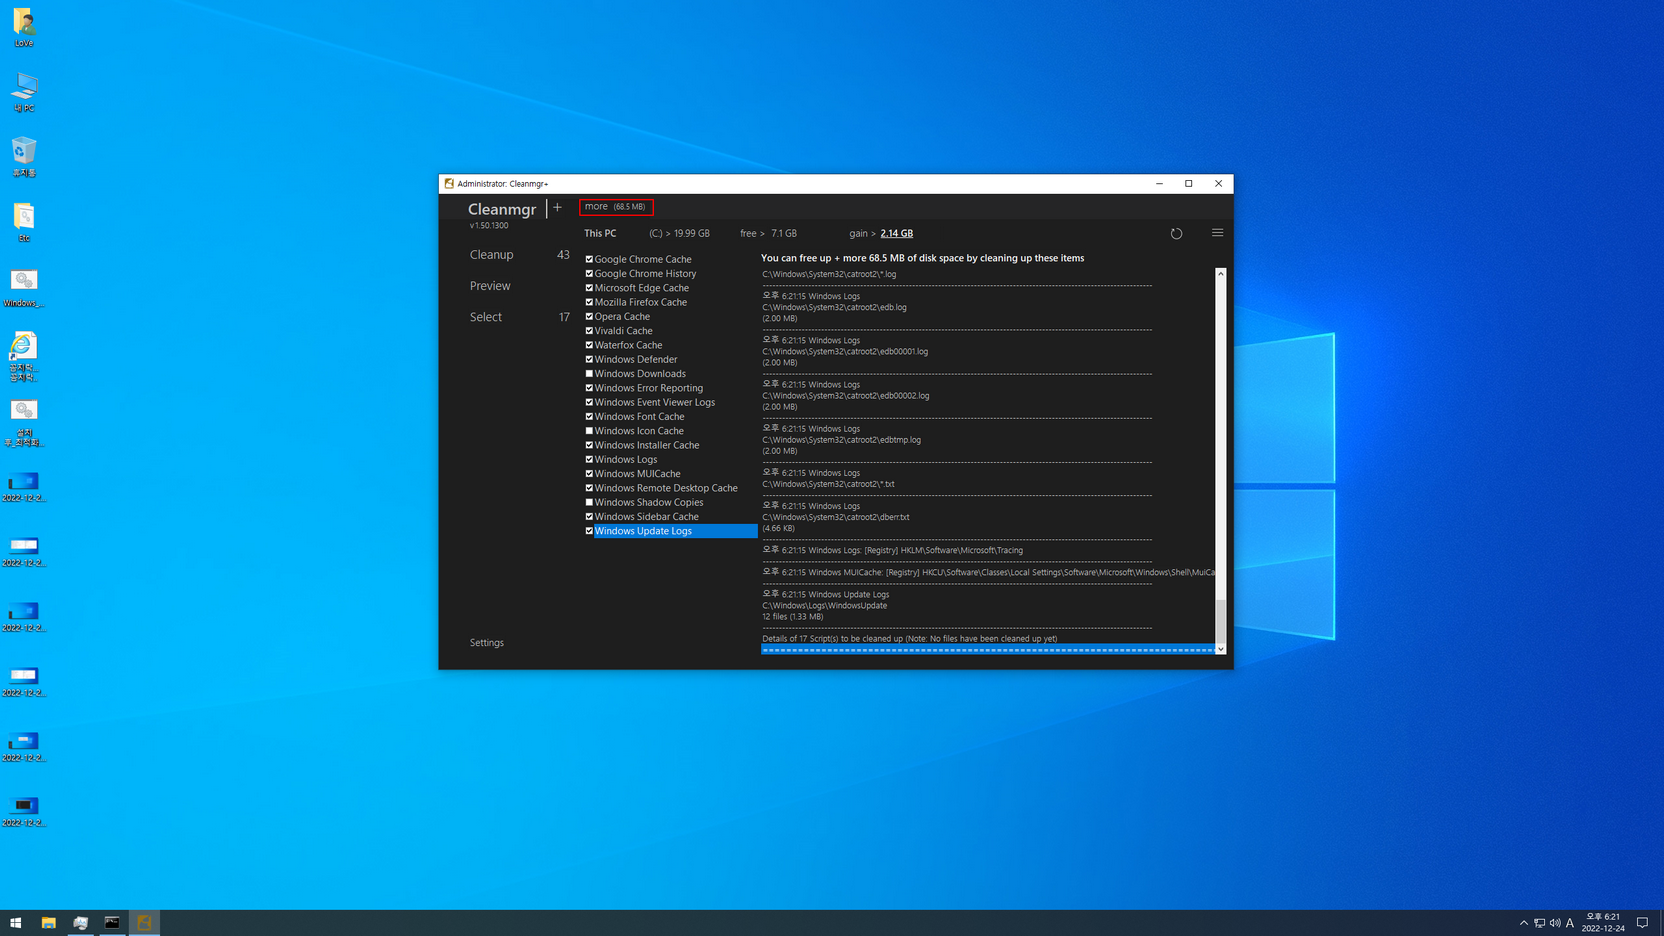The image size is (1664, 936).
Task: Open the Select section
Action: click(x=486, y=317)
